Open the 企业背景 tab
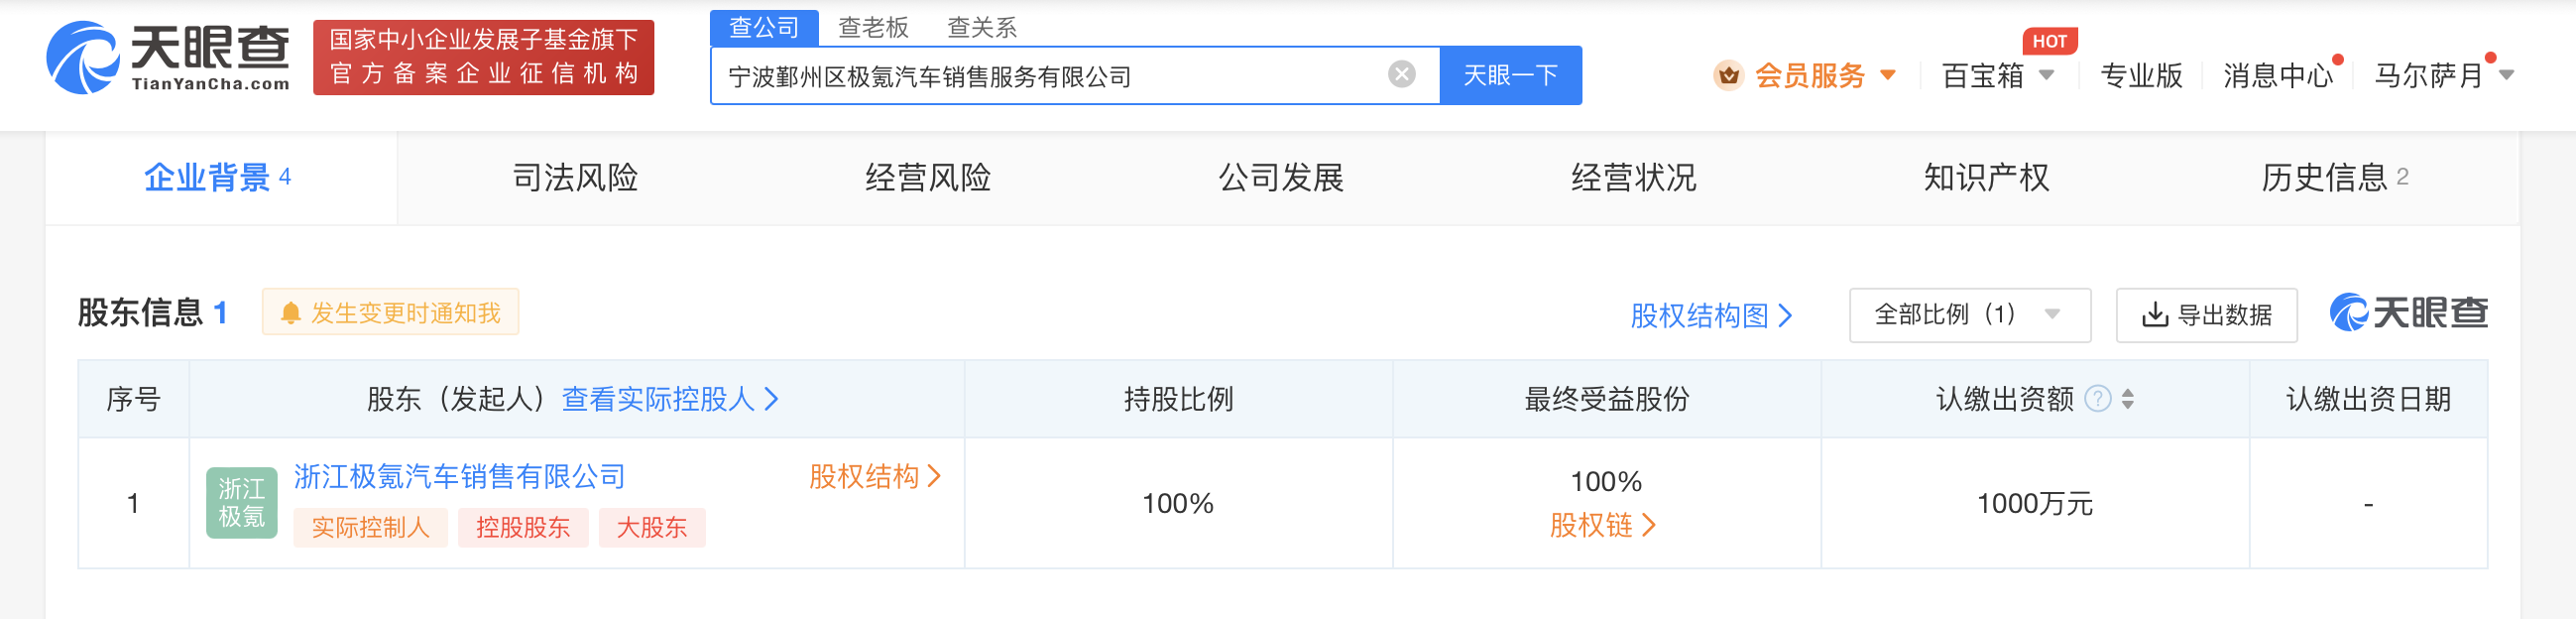Viewport: 2576px width, 619px height. [x=220, y=178]
